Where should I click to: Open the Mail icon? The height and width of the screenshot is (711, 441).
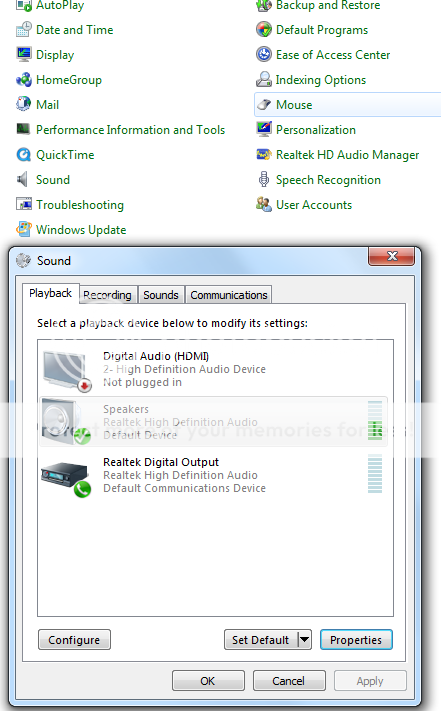tap(24, 104)
